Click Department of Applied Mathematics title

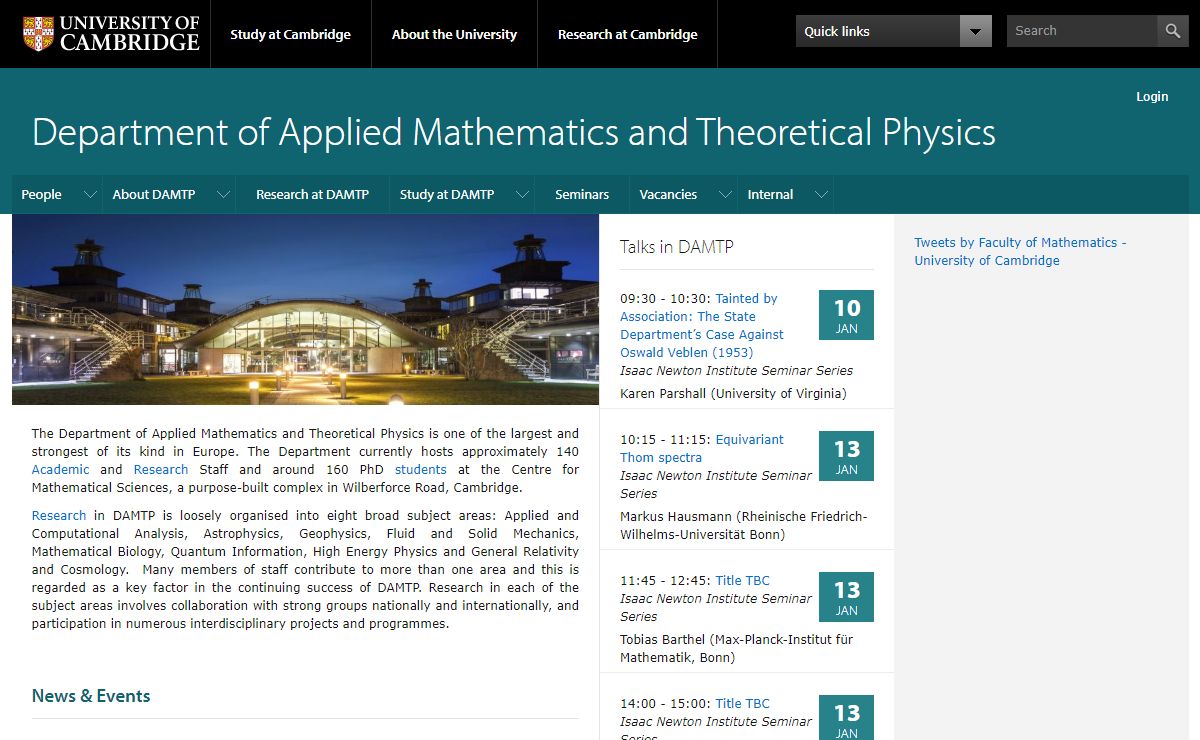pos(514,132)
